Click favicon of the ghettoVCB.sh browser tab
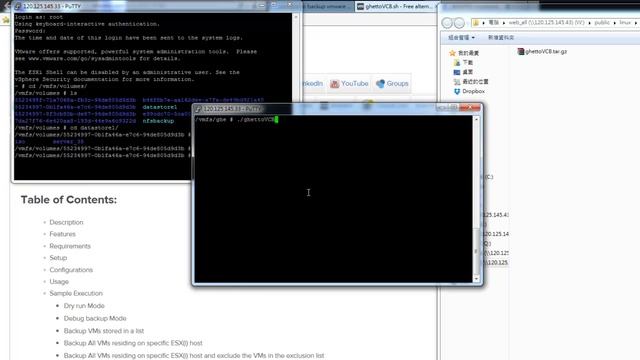640x360 pixels. point(360,7)
